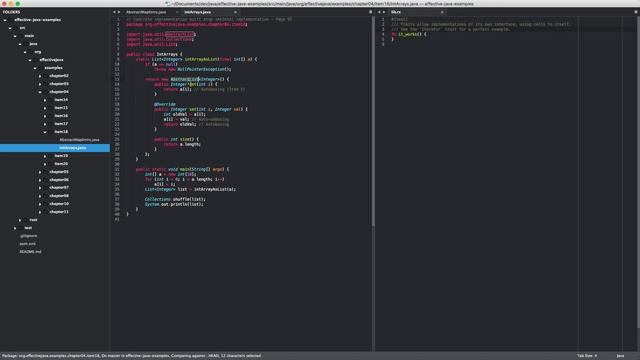Expand the chapter03 folder arrow
The height and width of the screenshot is (360, 640).
pyautogui.click(x=40, y=84)
